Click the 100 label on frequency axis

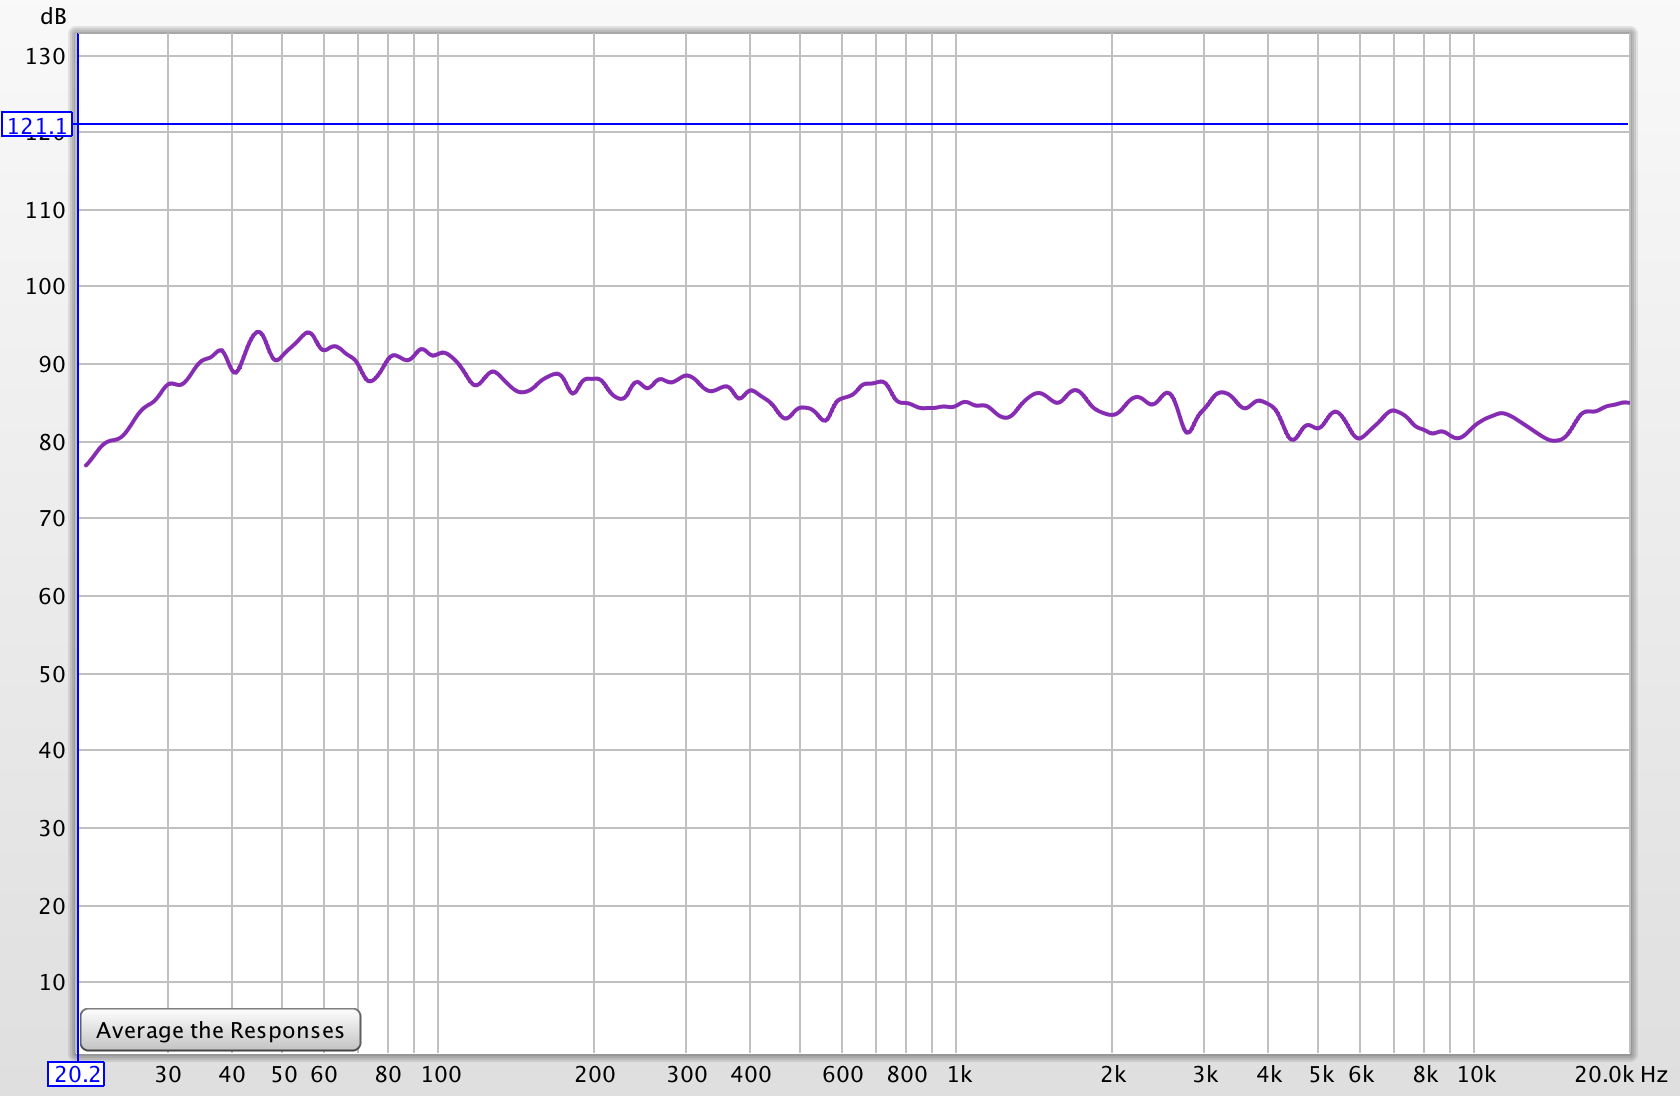pos(441,1074)
